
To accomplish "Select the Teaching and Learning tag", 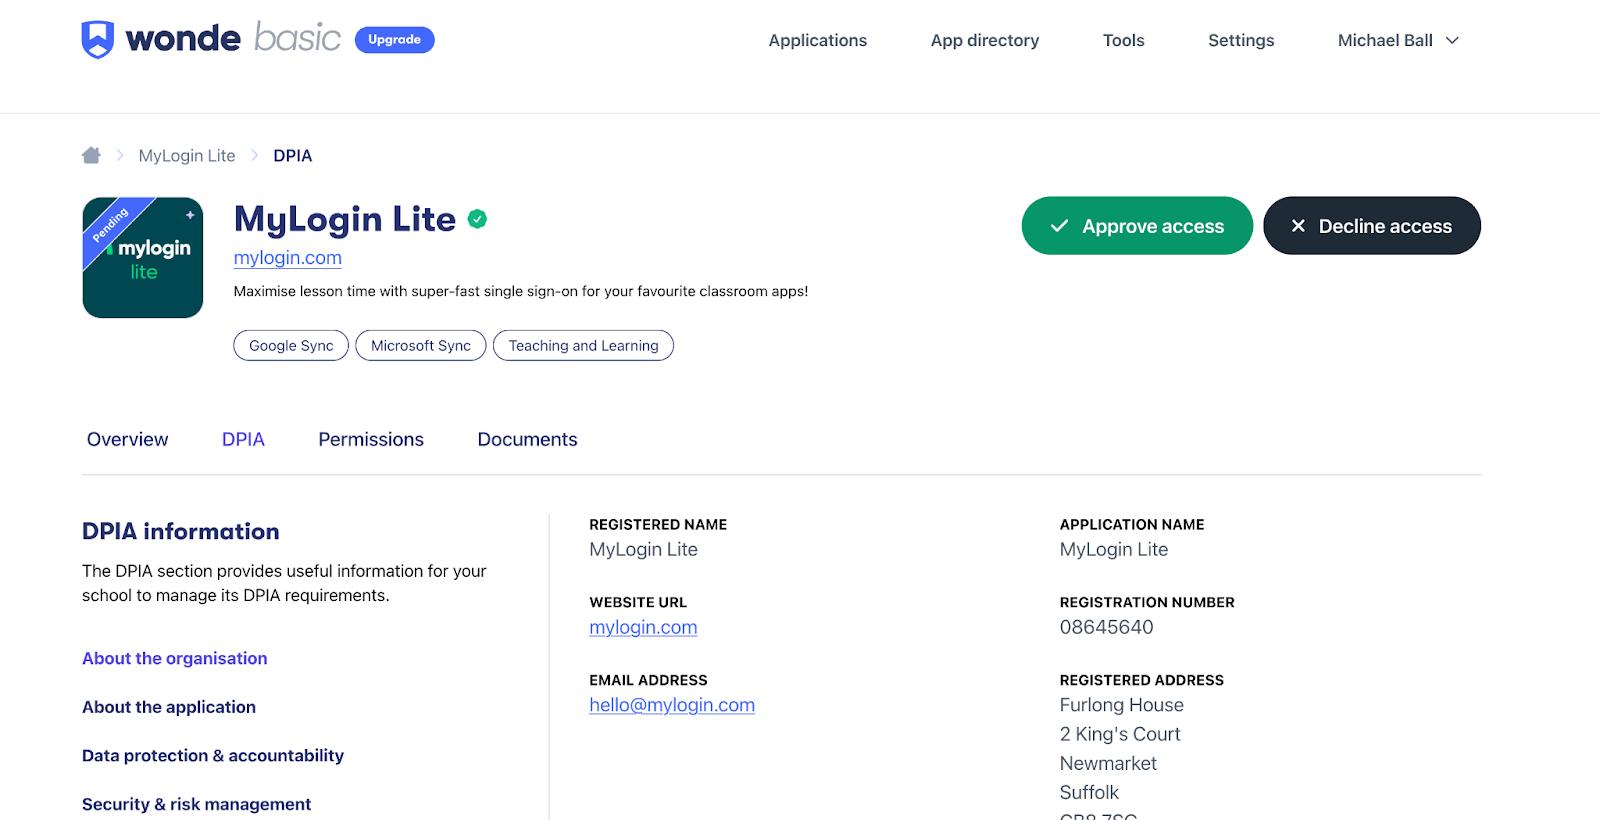I will point(583,346).
